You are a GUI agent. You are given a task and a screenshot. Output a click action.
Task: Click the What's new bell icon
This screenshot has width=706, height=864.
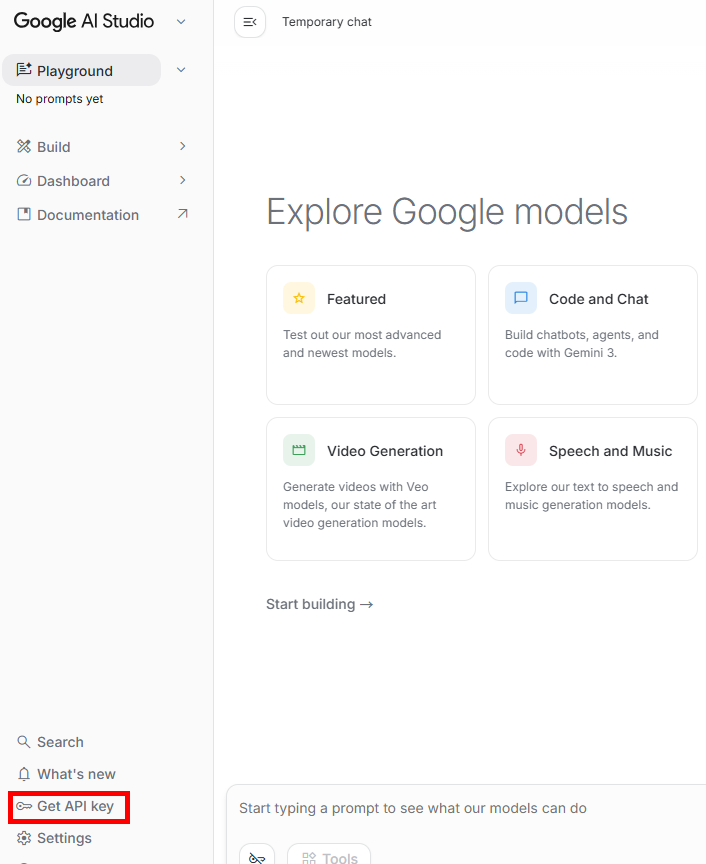click(x=24, y=774)
